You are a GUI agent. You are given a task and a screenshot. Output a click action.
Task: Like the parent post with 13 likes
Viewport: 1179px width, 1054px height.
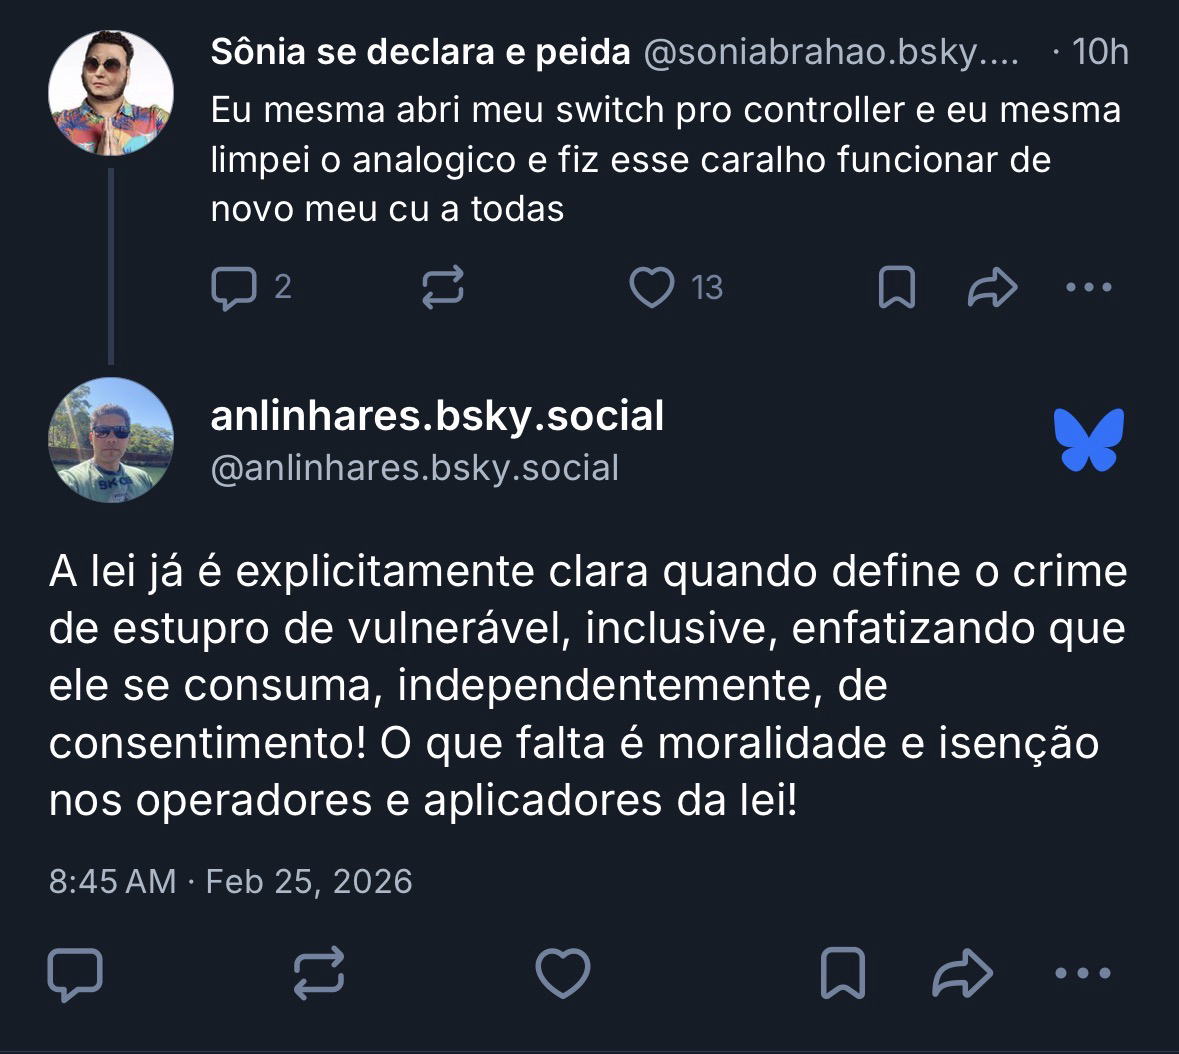point(652,288)
